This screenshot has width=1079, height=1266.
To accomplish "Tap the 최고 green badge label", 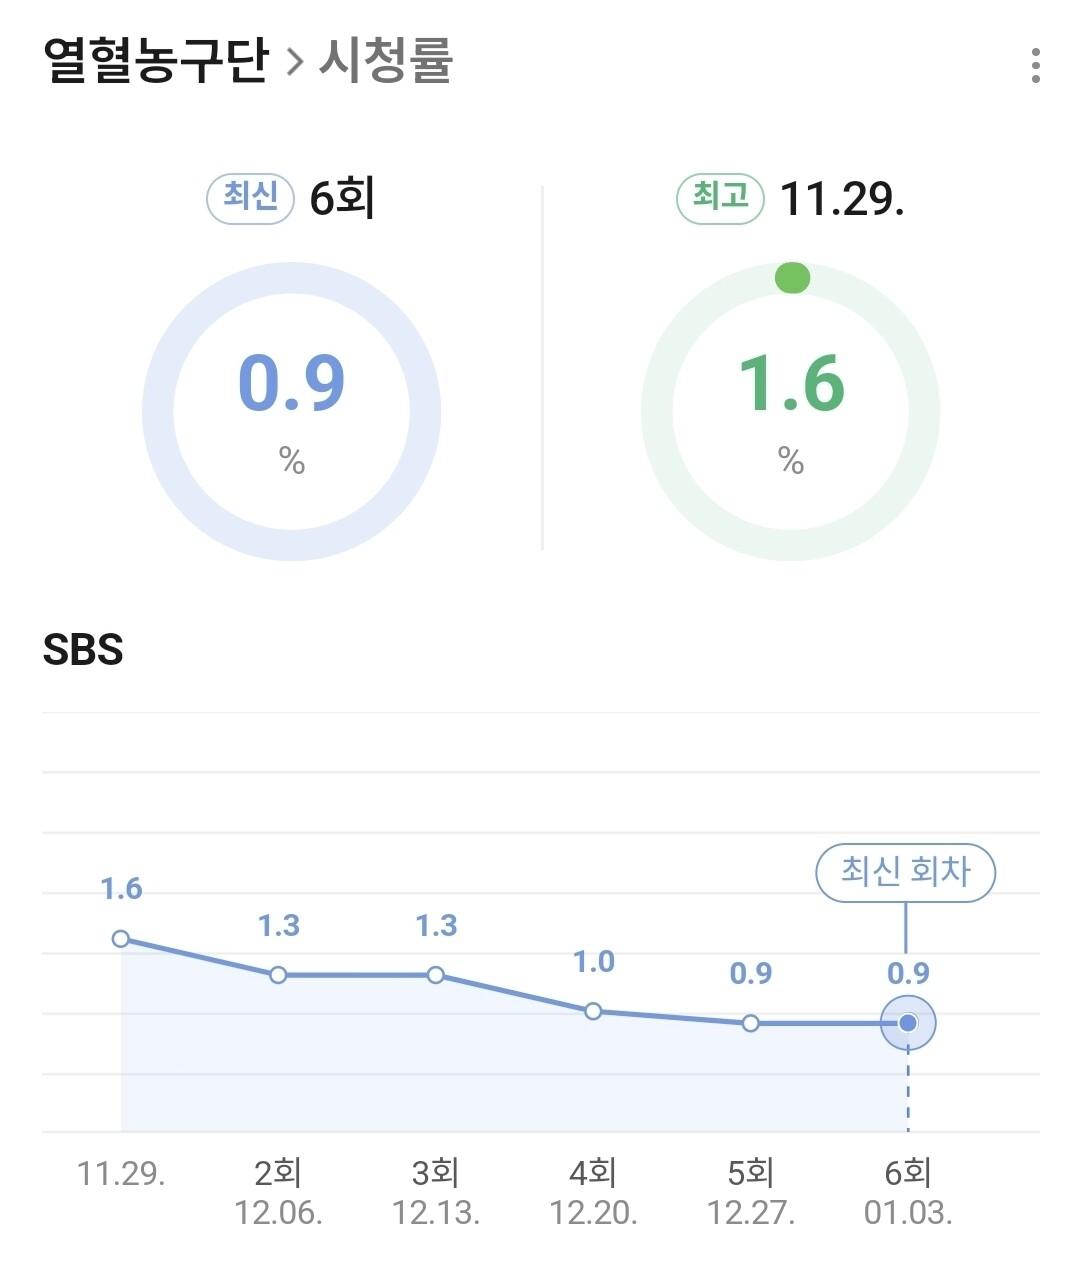I will 721,197.
